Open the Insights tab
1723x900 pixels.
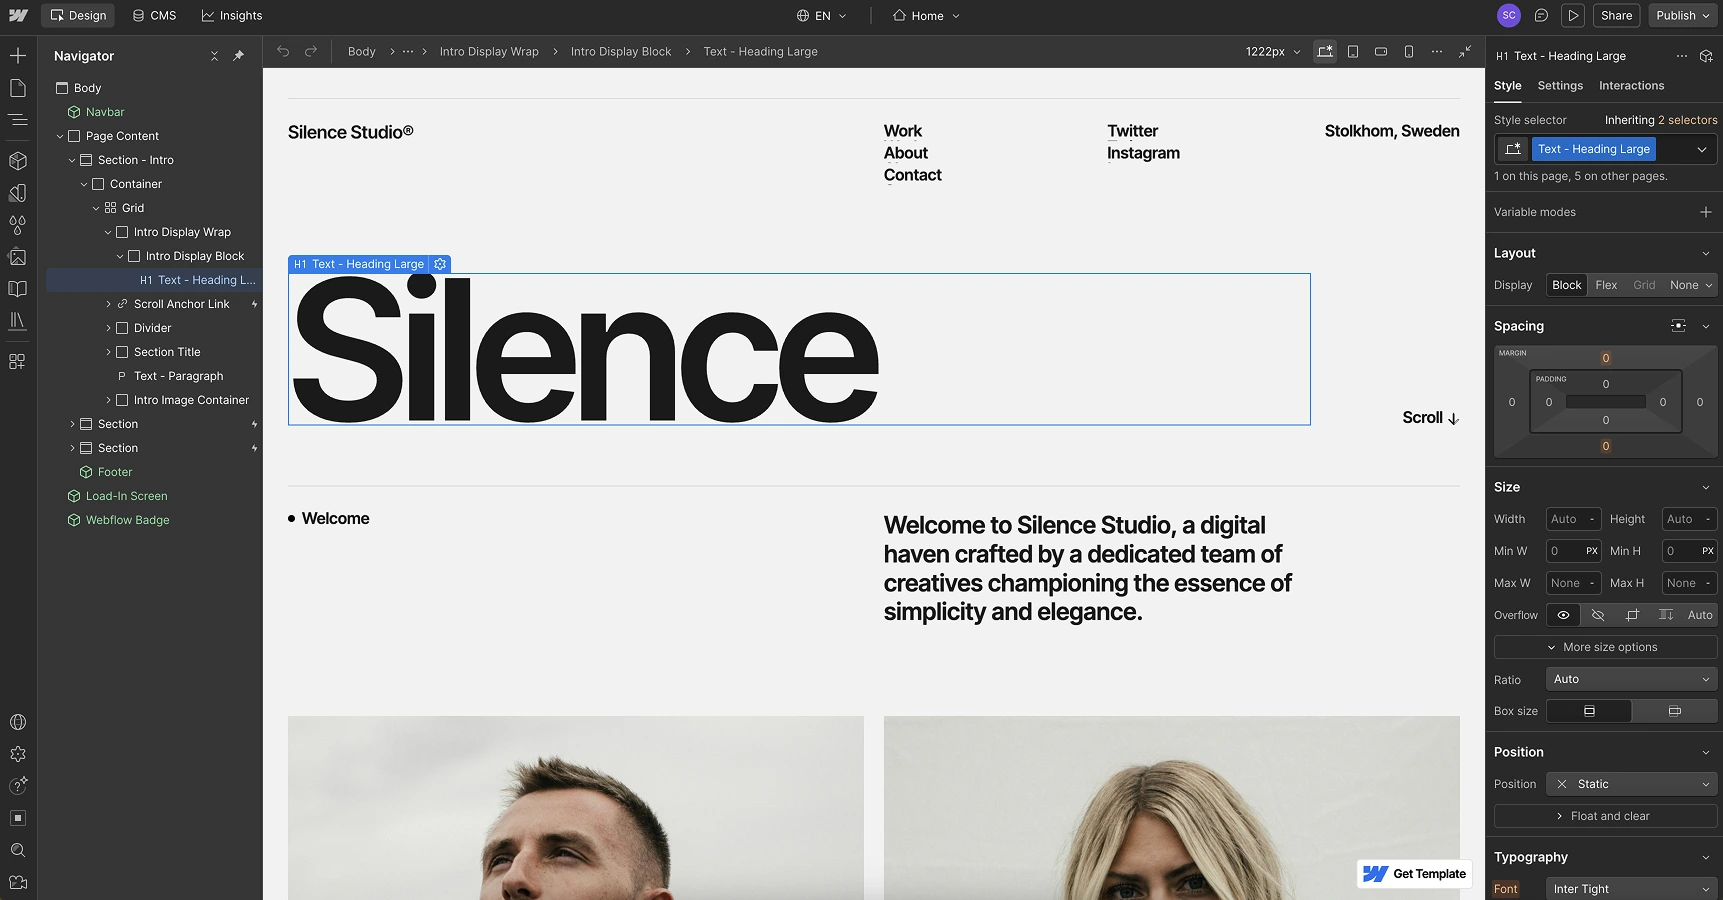(231, 16)
